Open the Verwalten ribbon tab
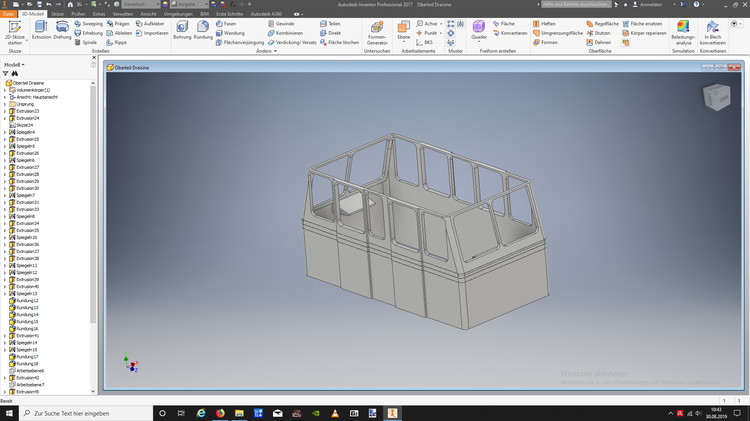750x421 pixels. (x=123, y=14)
